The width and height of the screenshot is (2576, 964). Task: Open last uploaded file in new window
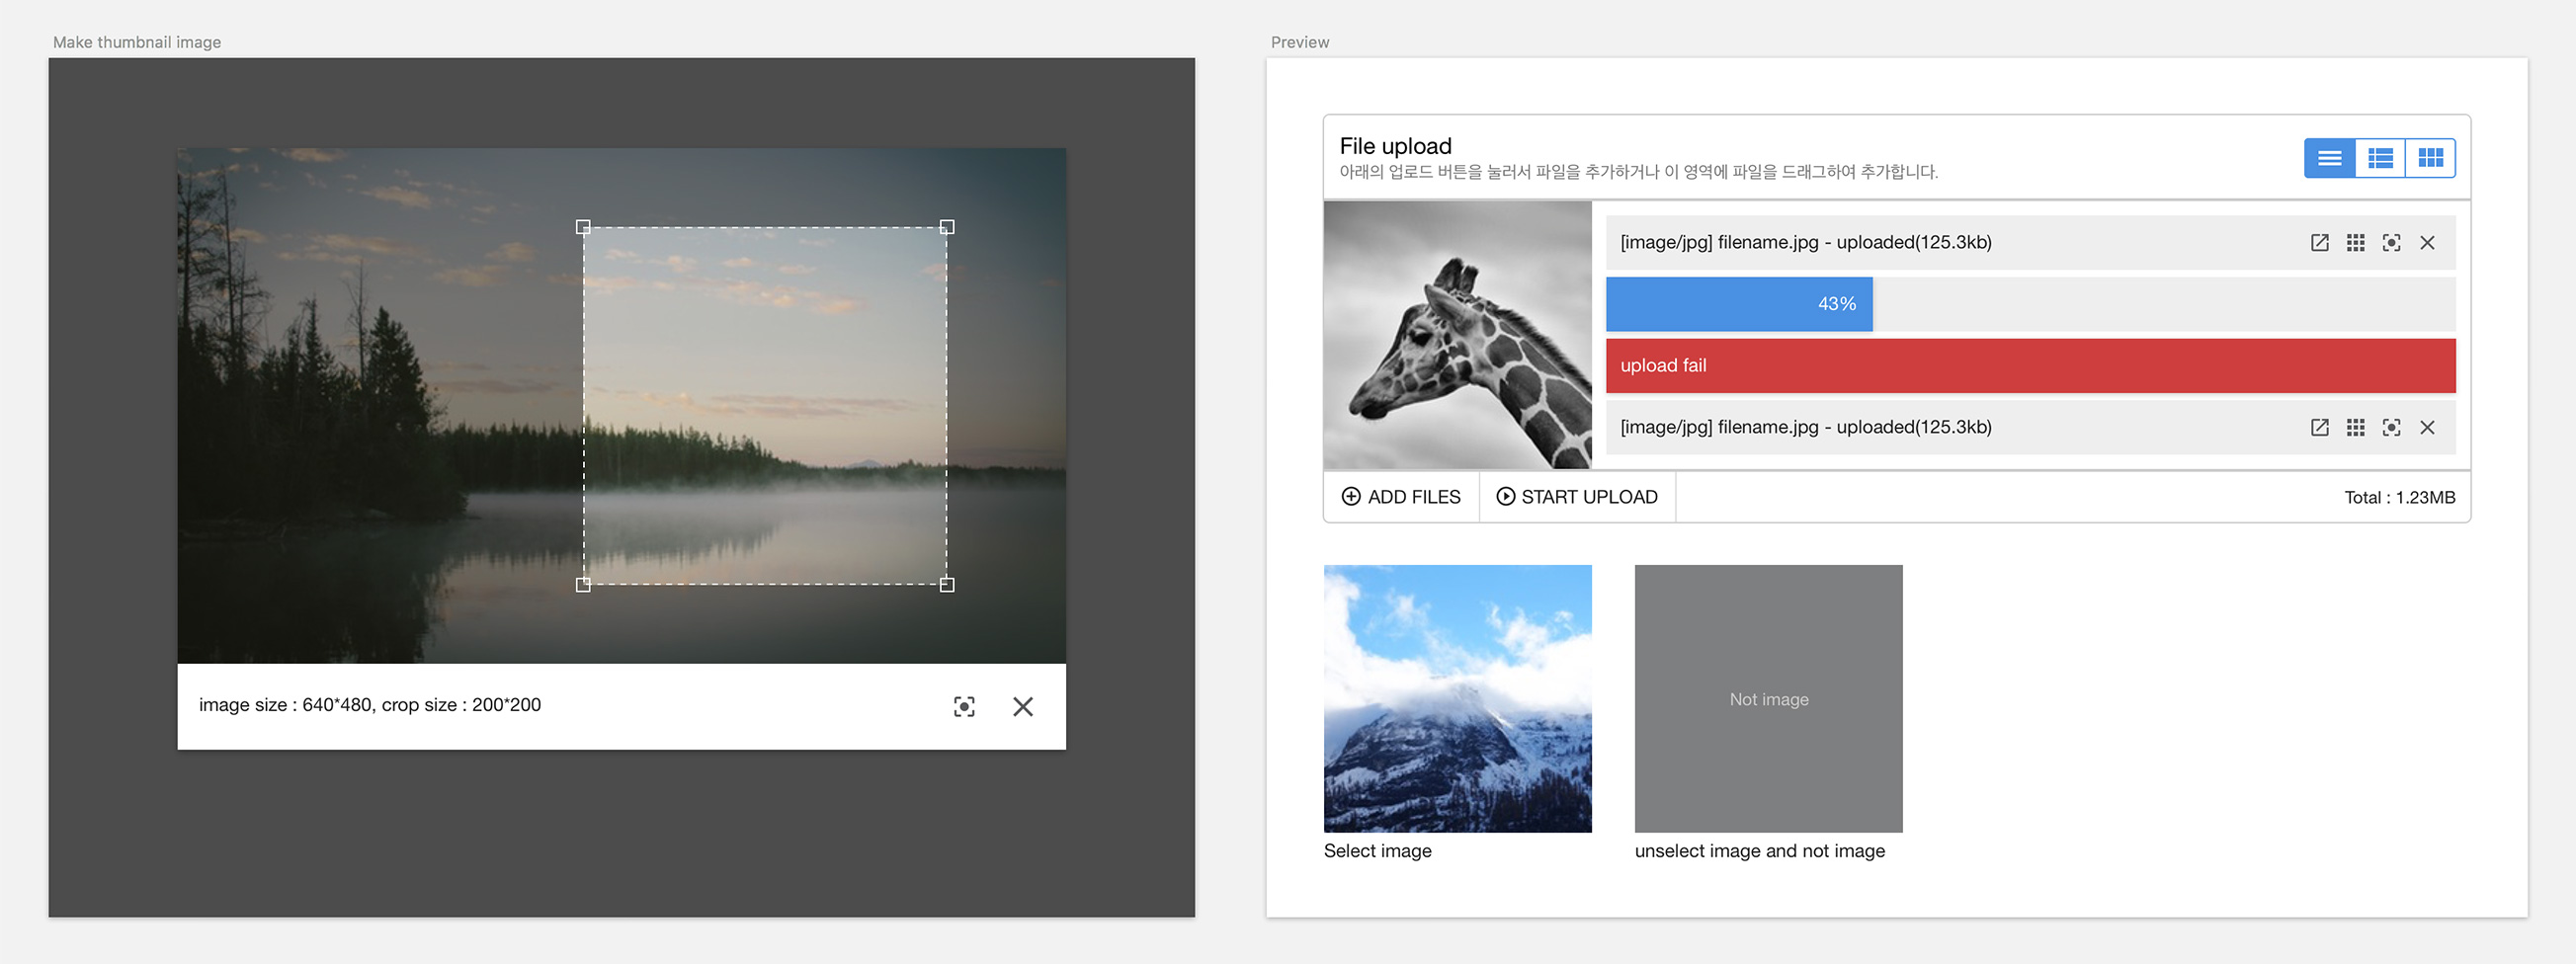(2319, 428)
